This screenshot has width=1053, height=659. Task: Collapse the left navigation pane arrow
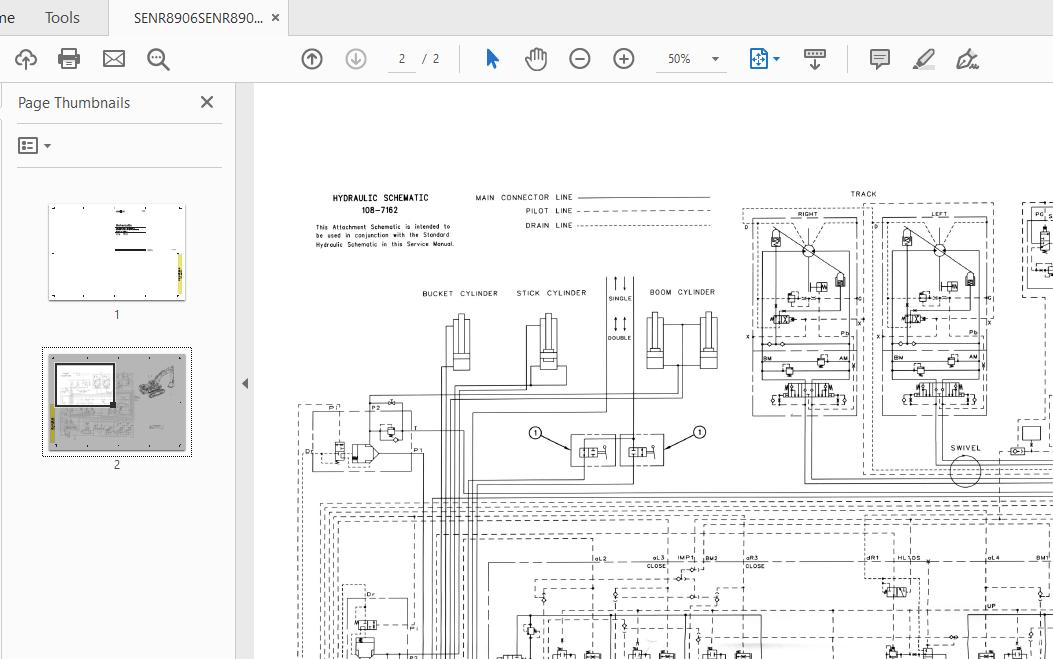click(245, 383)
